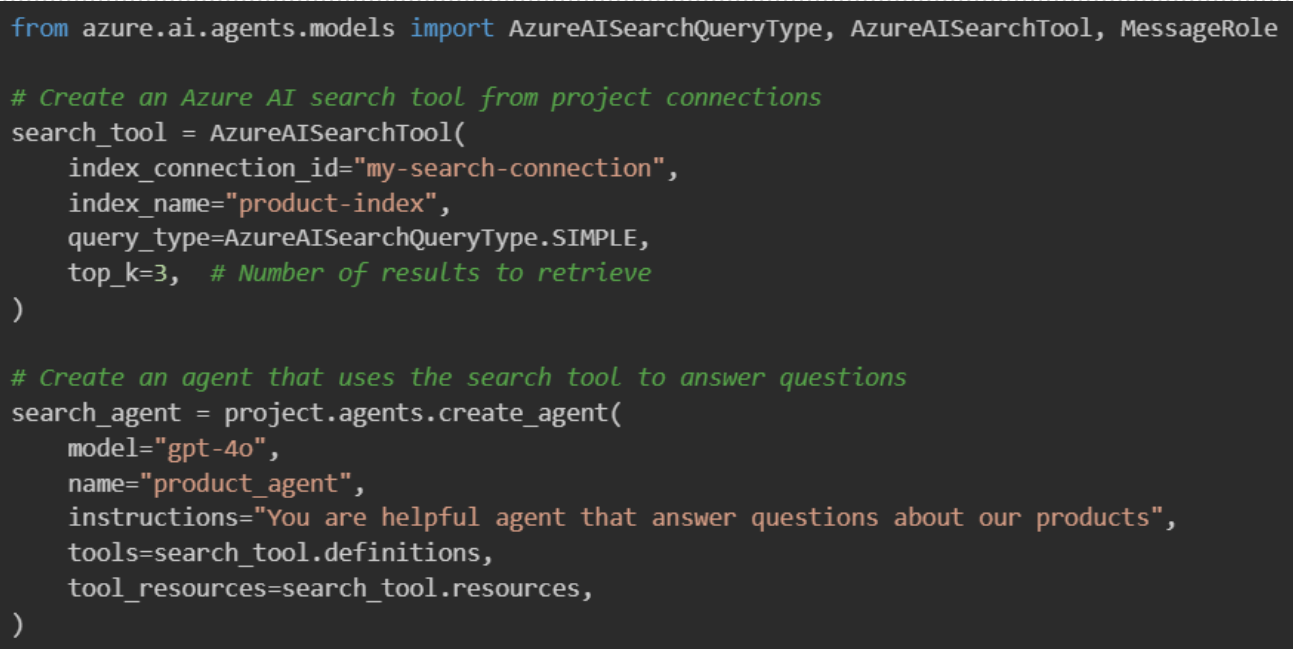Click search_tool.definitions on the tools line
The height and width of the screenshot is (649, 1293).
click(324, 553)
